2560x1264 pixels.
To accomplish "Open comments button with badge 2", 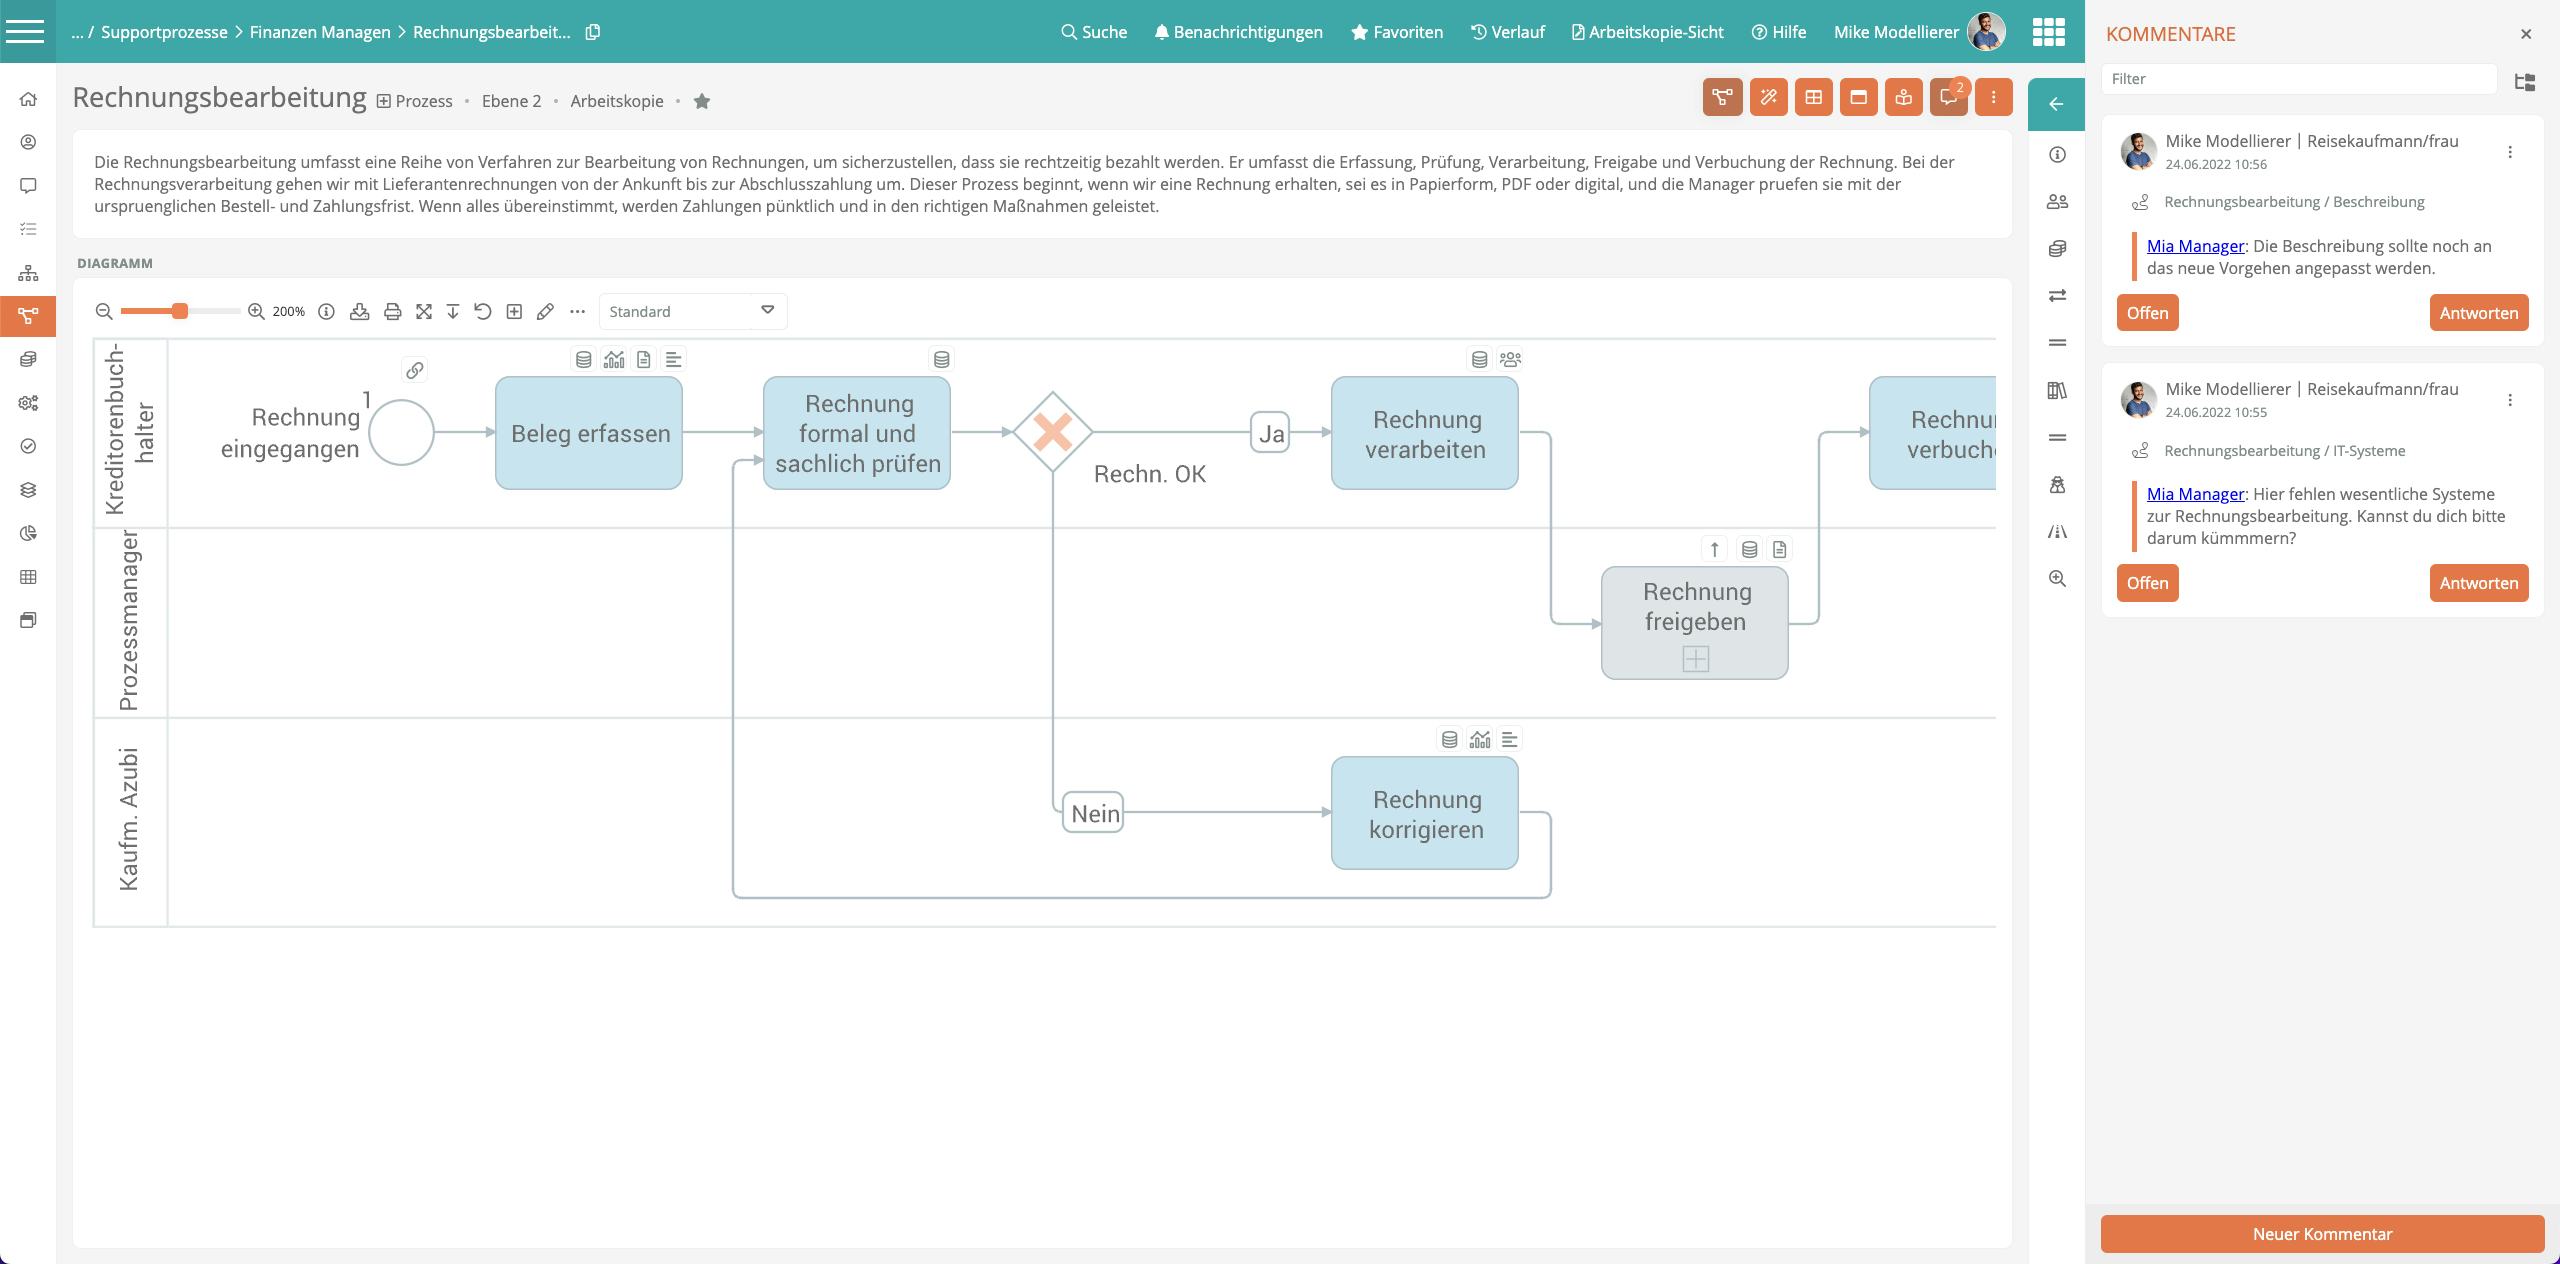I will point(1948,98).
